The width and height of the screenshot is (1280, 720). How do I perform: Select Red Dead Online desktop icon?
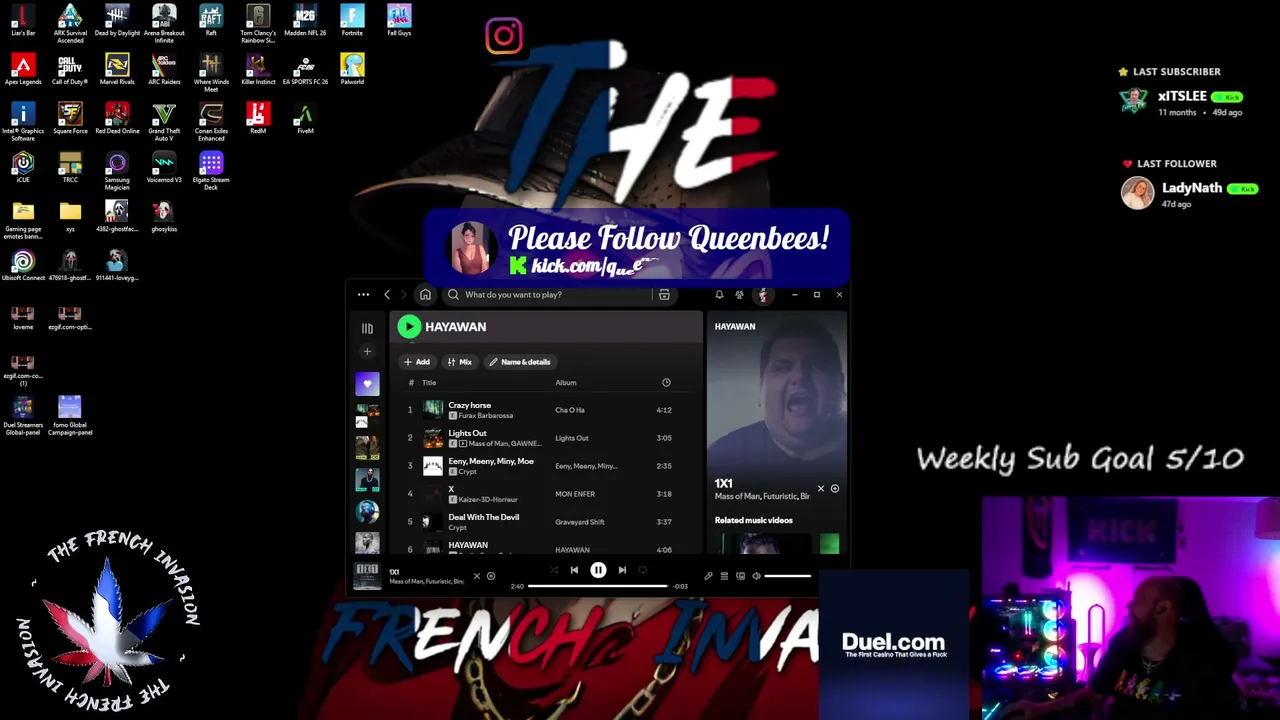pos(117,119)
